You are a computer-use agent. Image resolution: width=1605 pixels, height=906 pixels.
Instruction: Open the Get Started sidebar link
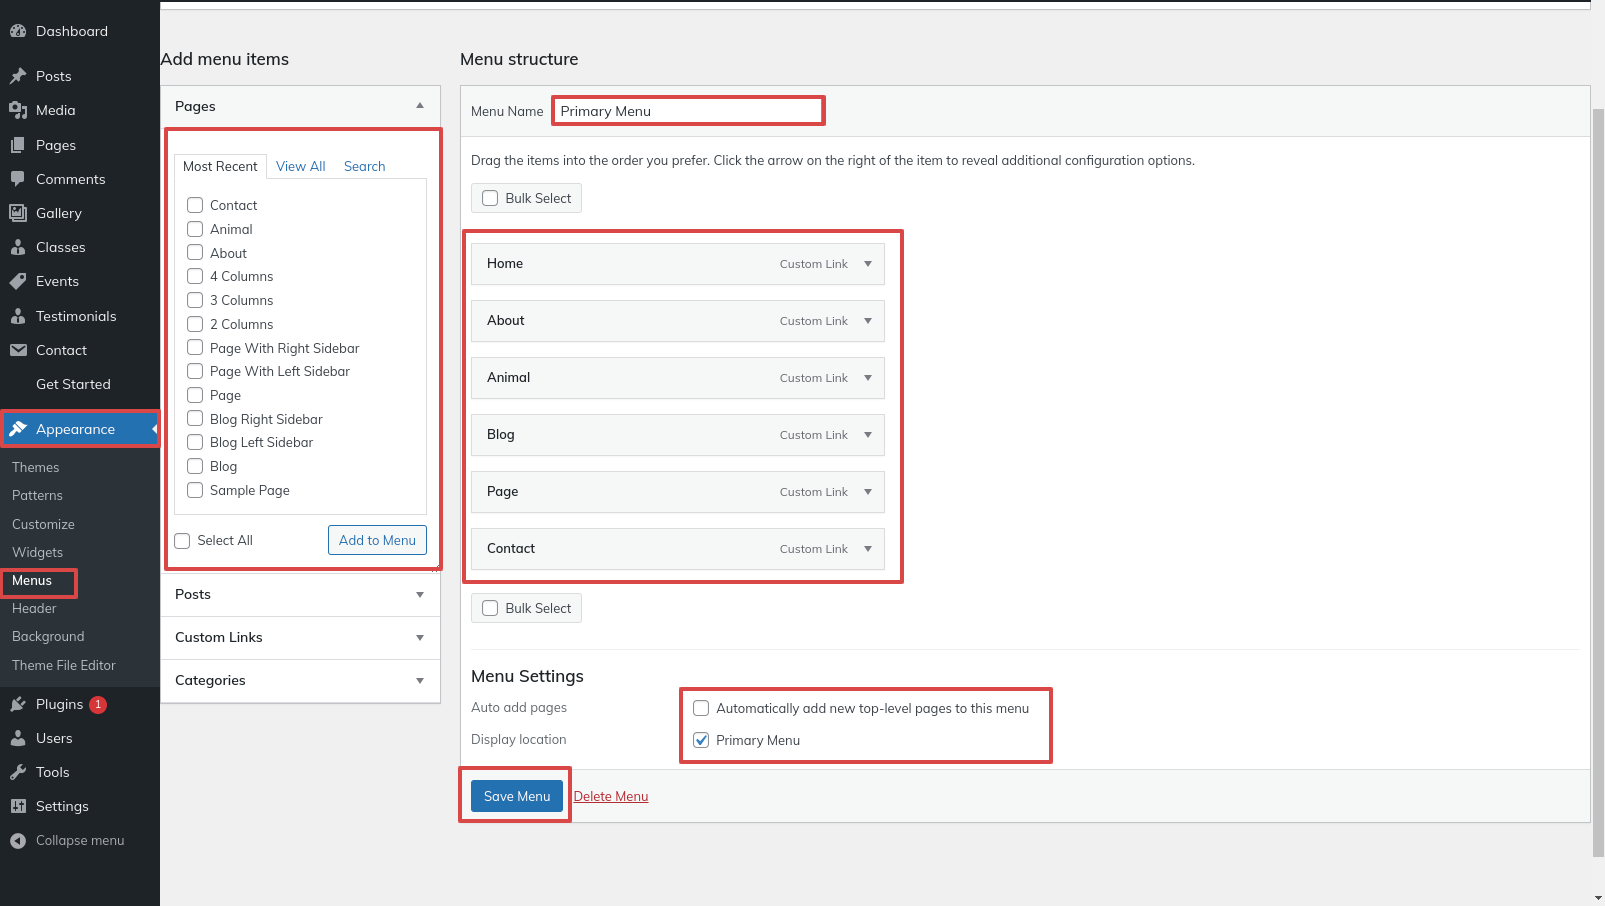tap(73, 384)
